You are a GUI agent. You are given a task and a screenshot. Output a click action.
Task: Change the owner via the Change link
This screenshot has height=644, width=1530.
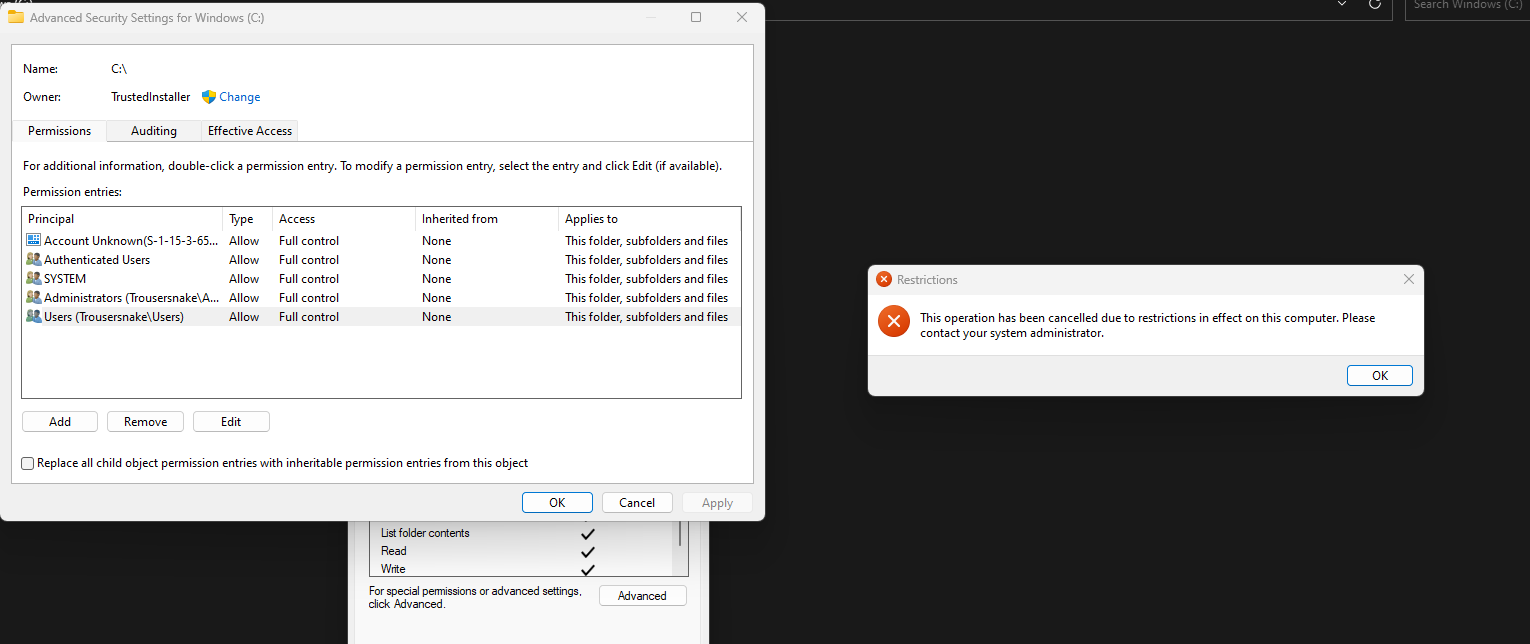240,97
